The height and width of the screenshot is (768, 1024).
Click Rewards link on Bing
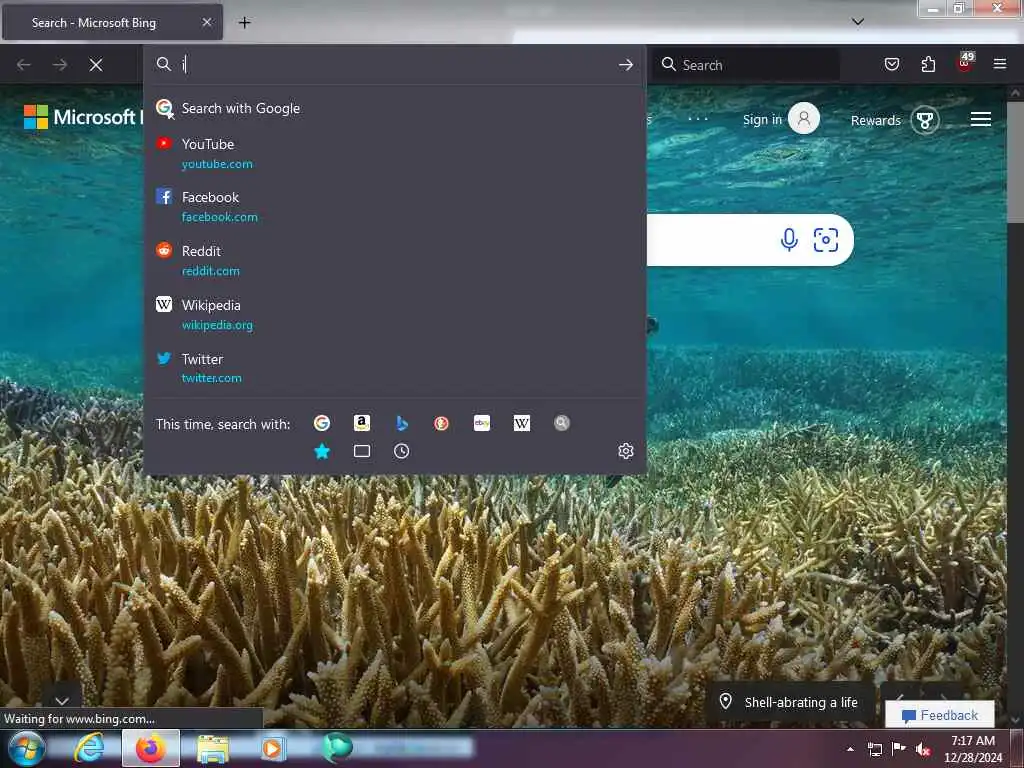(876, 120)
